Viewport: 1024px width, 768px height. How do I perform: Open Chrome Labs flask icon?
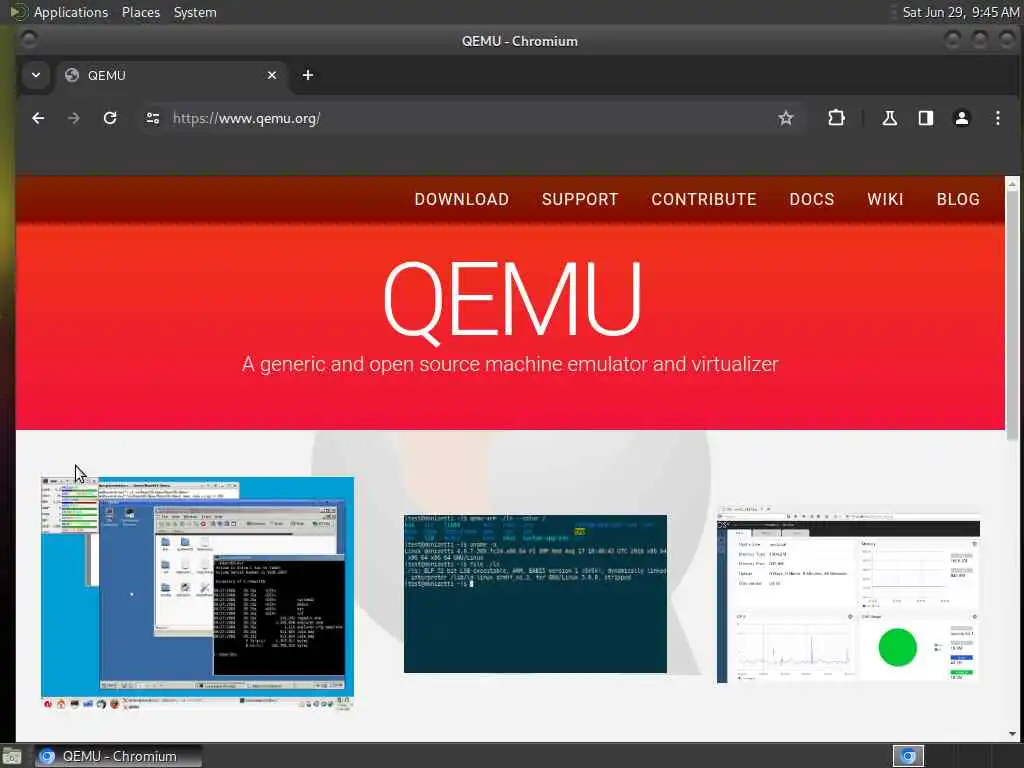coord(889,118)
